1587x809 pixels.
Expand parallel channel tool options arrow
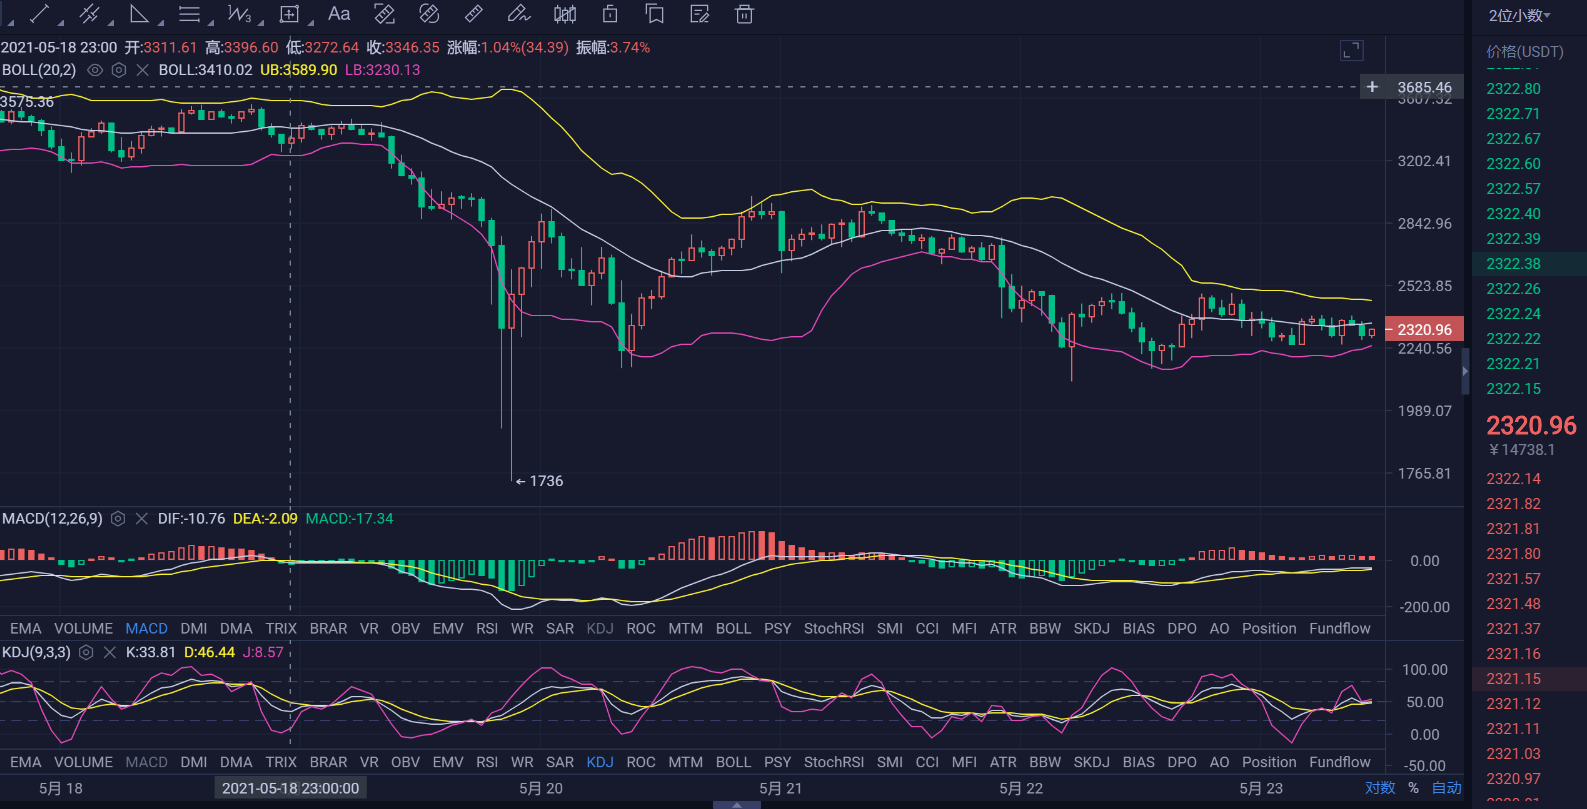coord(112,22)
